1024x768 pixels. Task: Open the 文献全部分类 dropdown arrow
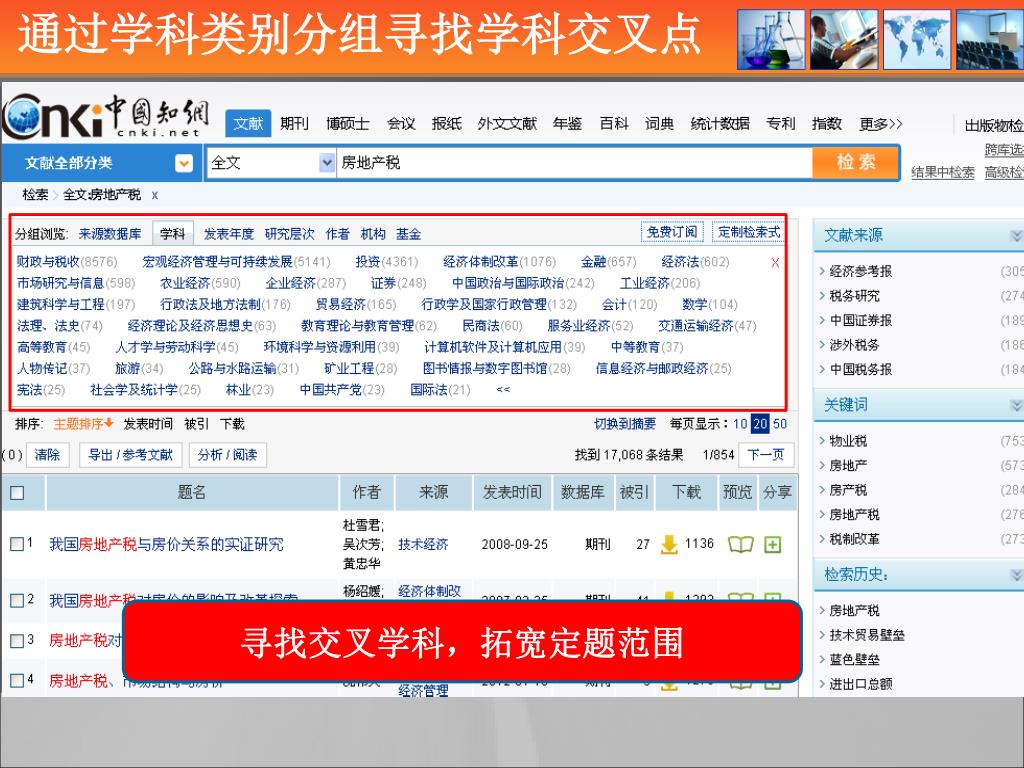[x=184, y=163]
